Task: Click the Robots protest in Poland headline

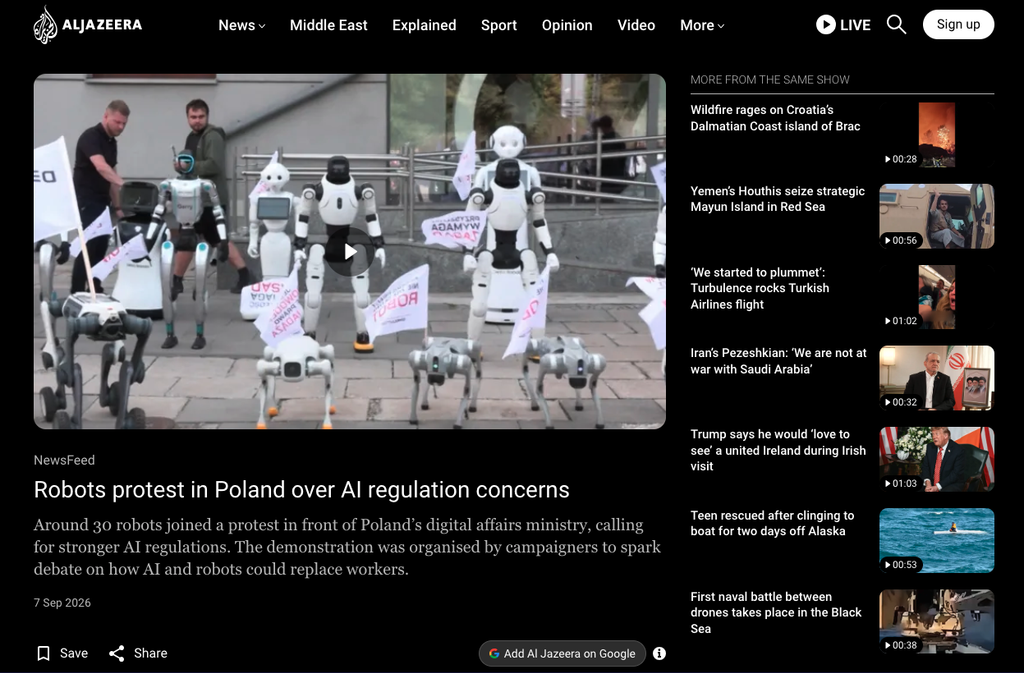Action: click(302, 490)
